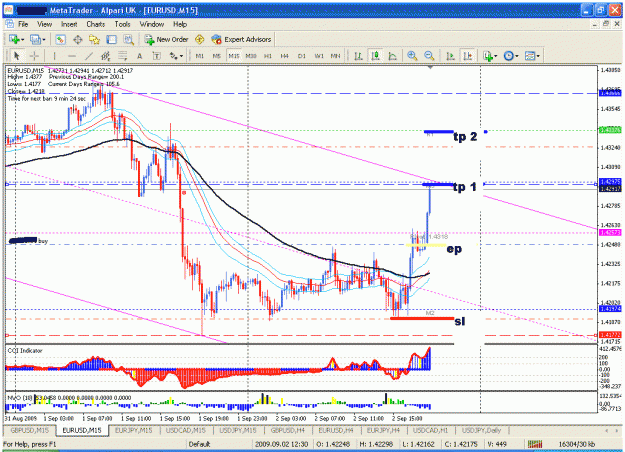The height and width of the screenshot is (452, 625).
Task: Expand the Periods dropdown arrow
Action: click(x=517, y=56)
